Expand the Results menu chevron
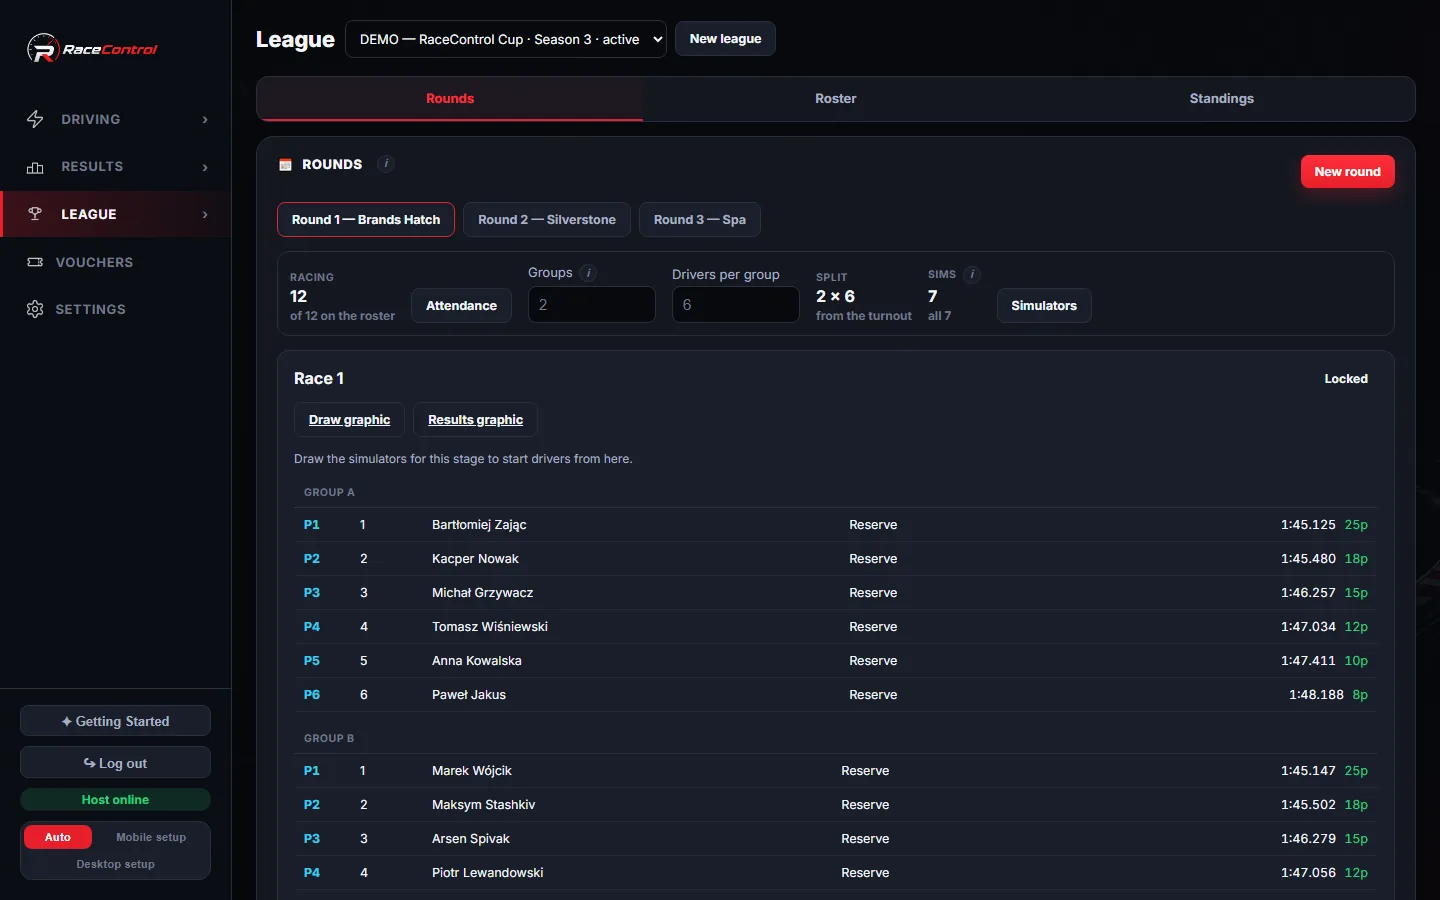Viewport: 1440px width, 900px height. [x=205, y=167]
